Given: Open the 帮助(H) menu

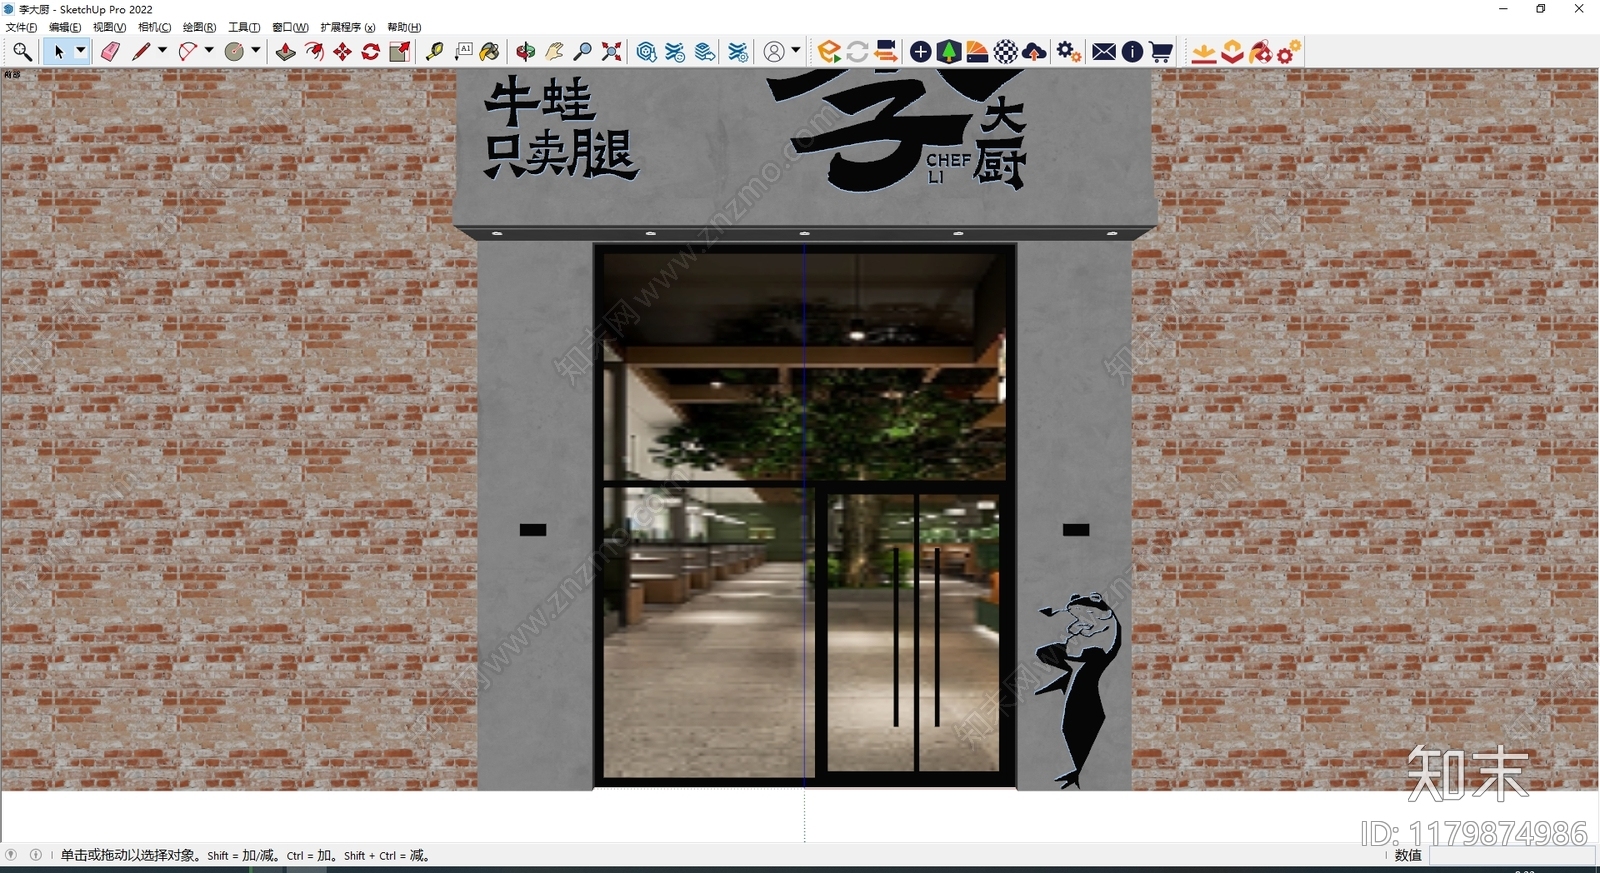Looking at the screenshot, I should click(404, 27).
